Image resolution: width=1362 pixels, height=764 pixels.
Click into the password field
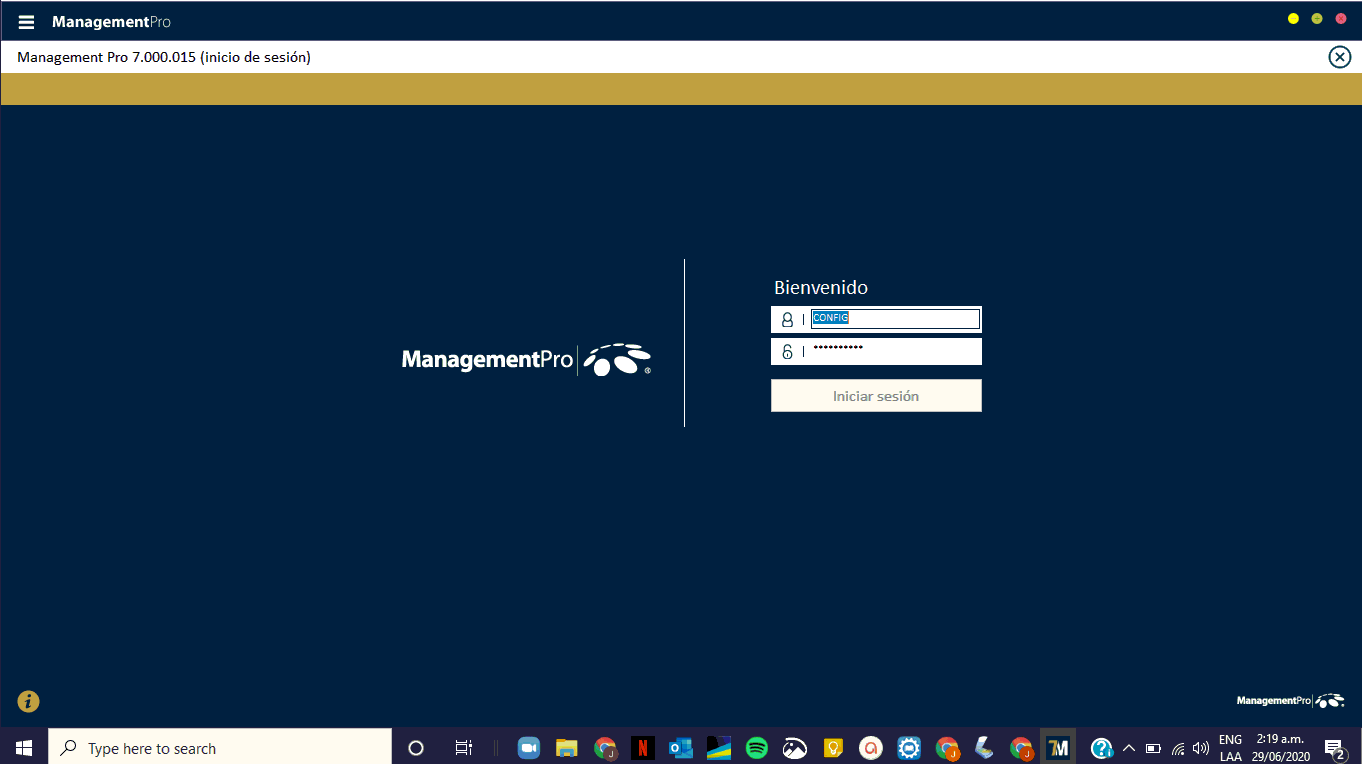894,351
